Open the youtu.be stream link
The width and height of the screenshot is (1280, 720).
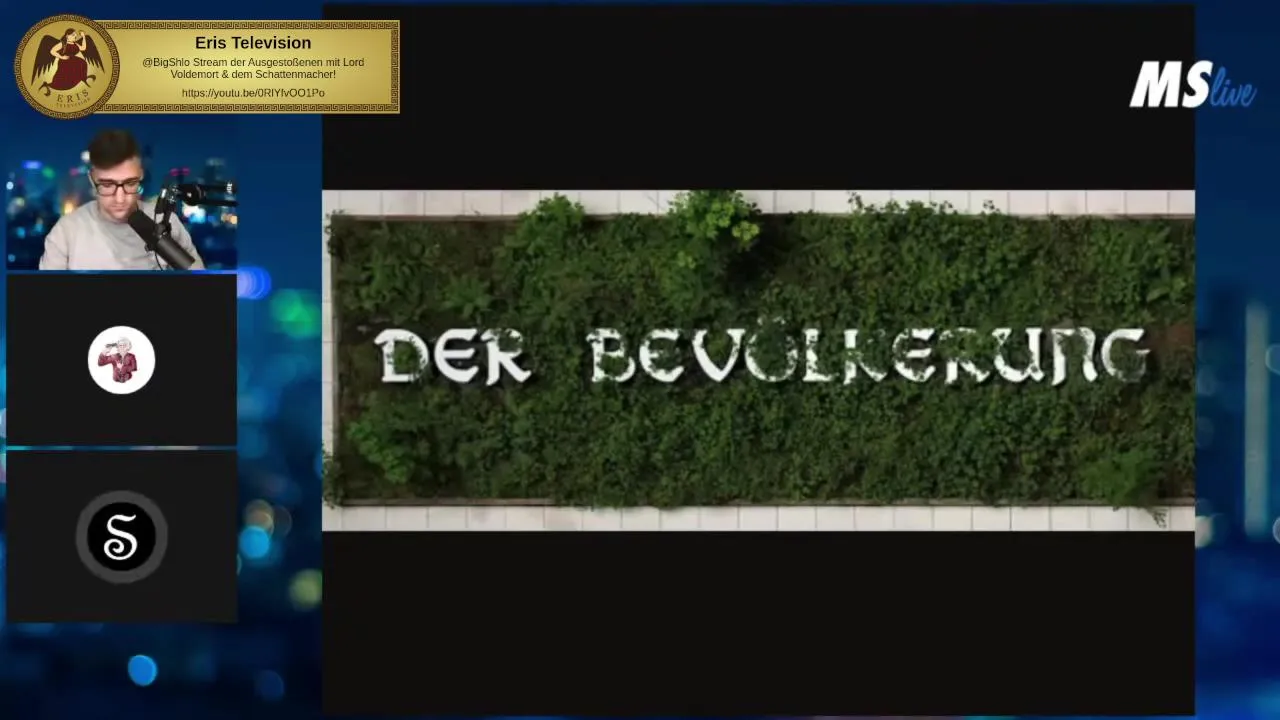pyautogui.click(x=253, y=93)
